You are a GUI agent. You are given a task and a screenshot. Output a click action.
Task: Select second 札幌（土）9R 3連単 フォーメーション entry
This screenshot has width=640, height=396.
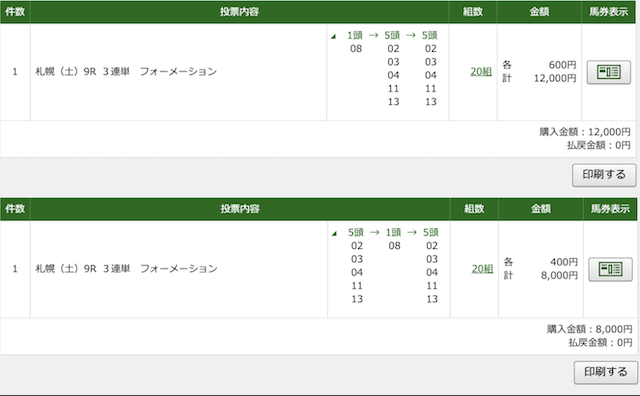[127, 269]
